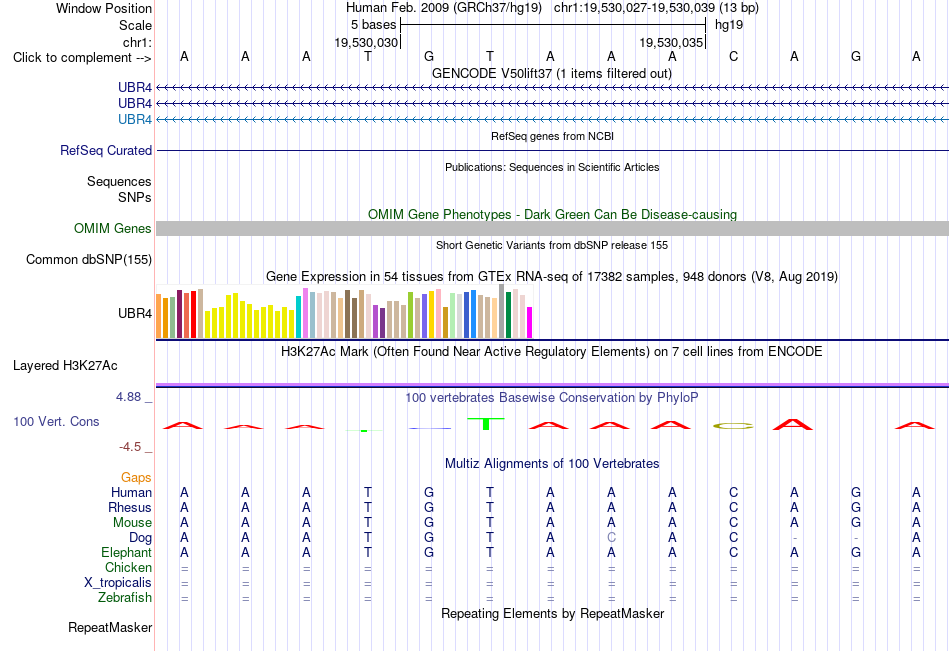Click the chr1:19,530,027-19,530,039 position text

tap(656, 8)
